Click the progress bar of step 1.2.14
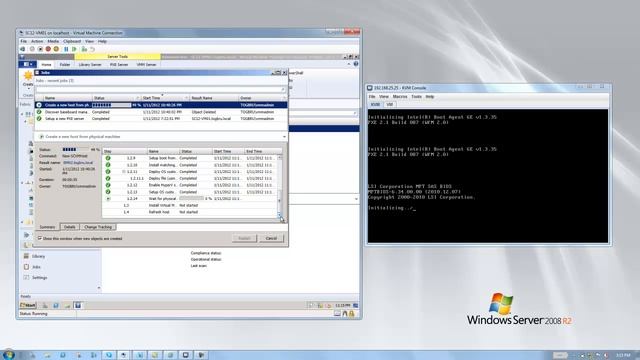 [191, 198]
